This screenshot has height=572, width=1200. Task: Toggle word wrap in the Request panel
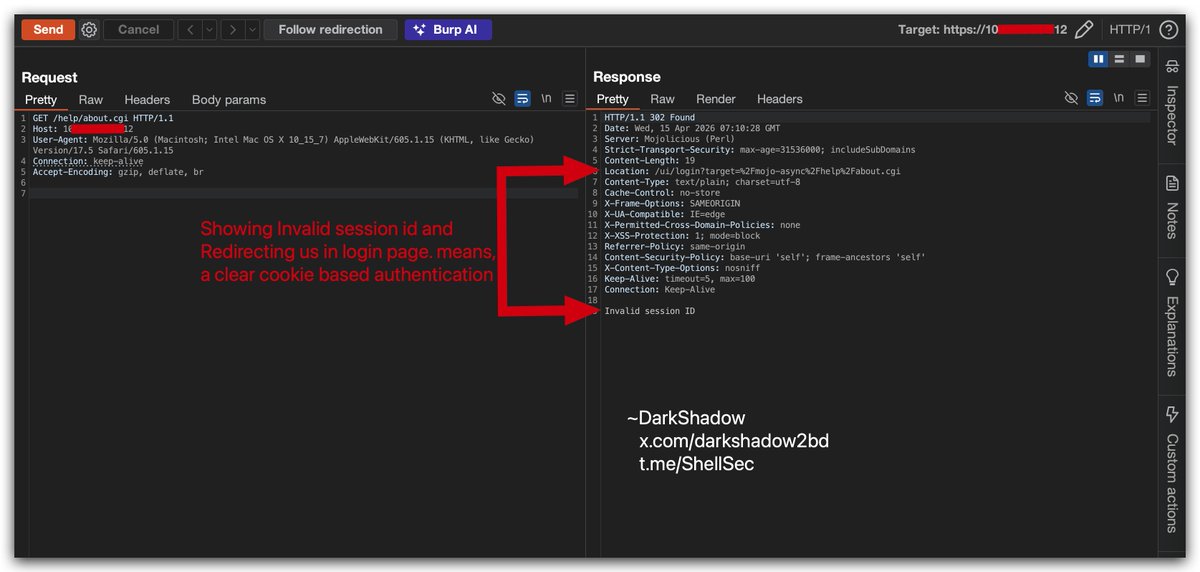pyautogui.click(x=522, y=99)
